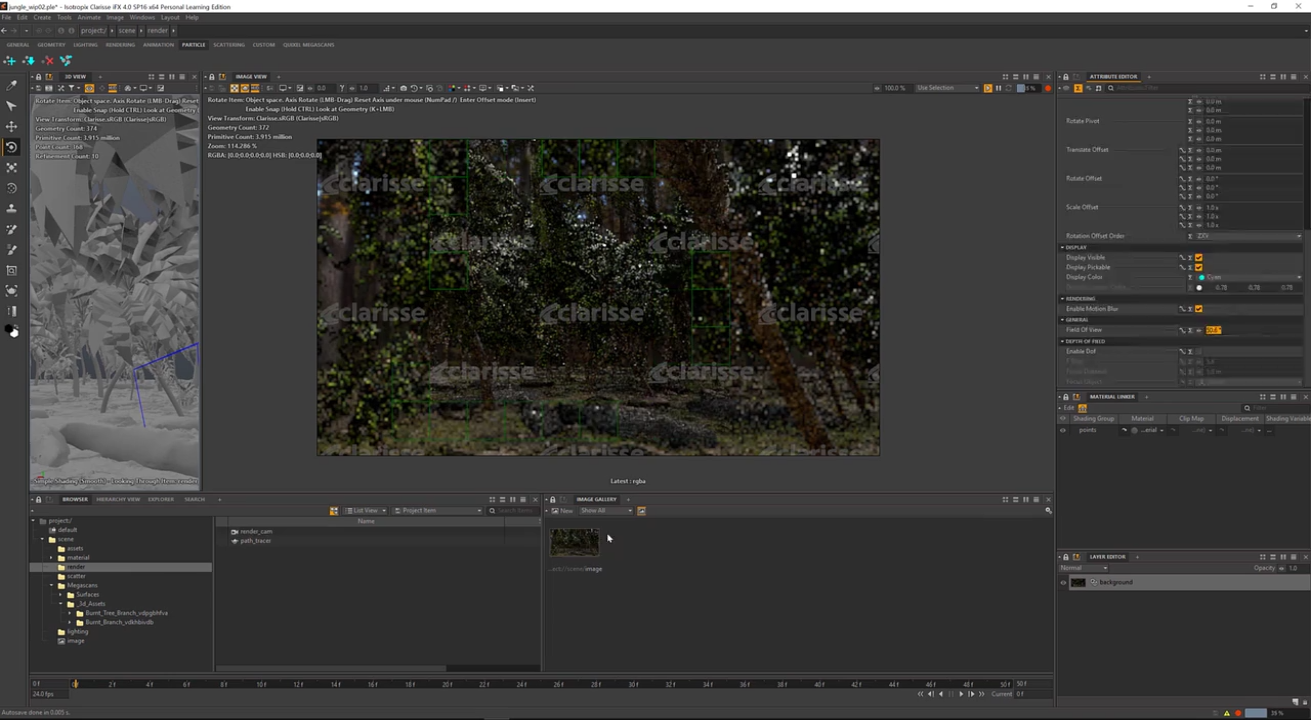1311x720 pixels.
Task: Click the Image View snapshot camera icon
Action: coord(403,88)
